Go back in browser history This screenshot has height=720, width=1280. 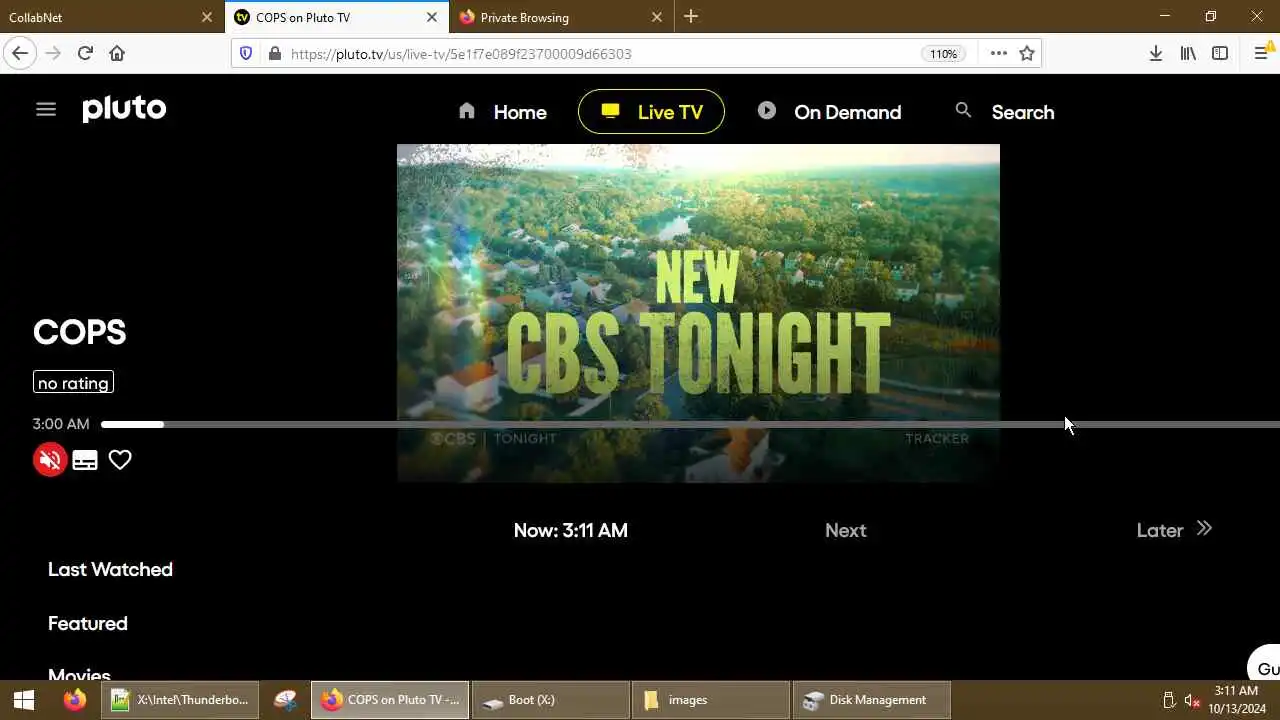click(x=20, y=53)
